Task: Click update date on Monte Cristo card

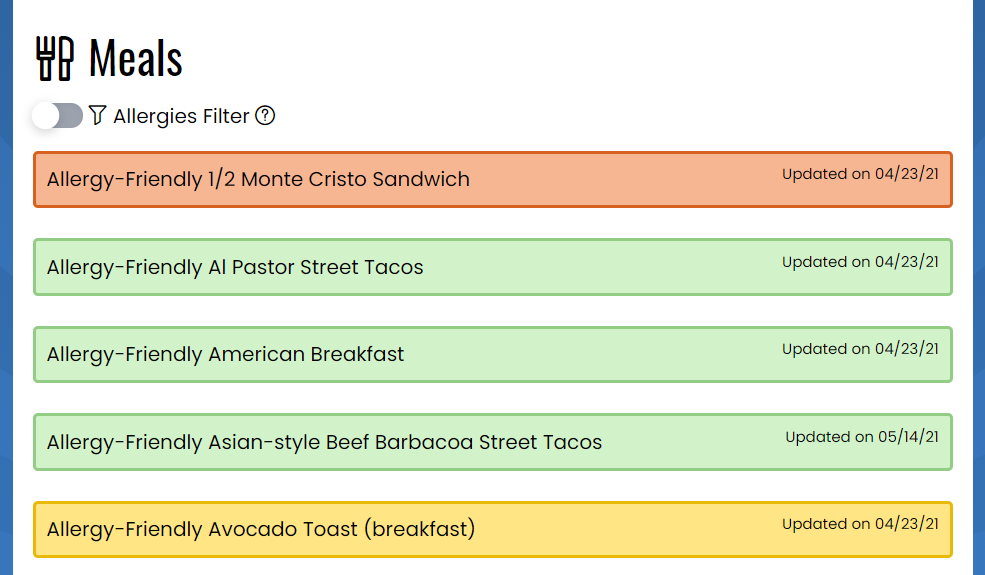Action: click(860, 174)
